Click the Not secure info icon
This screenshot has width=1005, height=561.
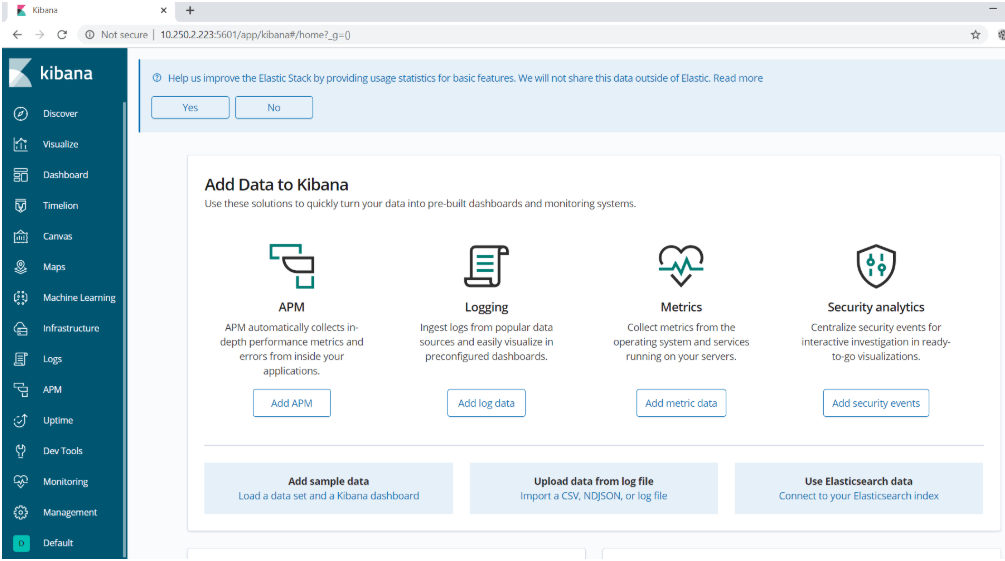coord(90,35)
